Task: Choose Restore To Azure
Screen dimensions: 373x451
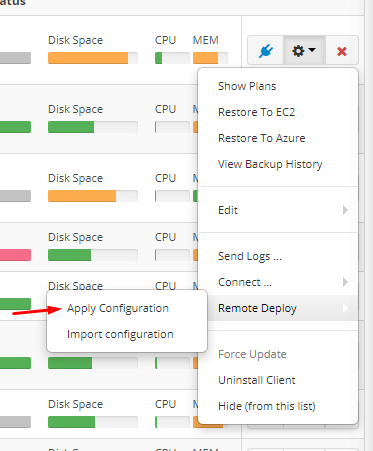Action: pos(262,138)
